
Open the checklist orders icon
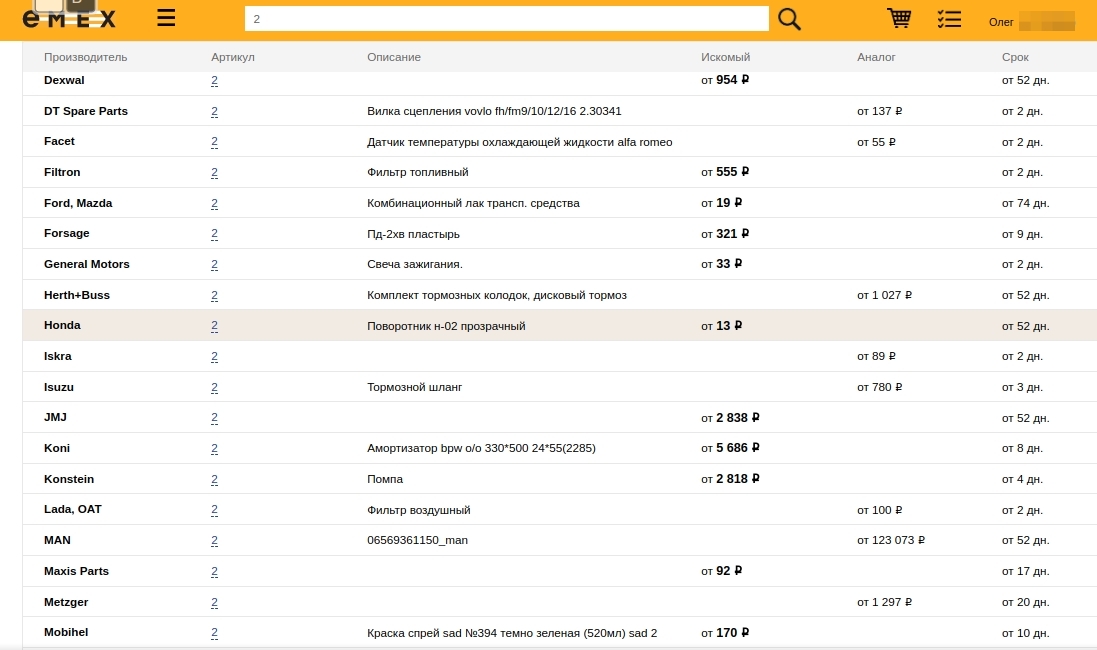(x=949, y=19)
